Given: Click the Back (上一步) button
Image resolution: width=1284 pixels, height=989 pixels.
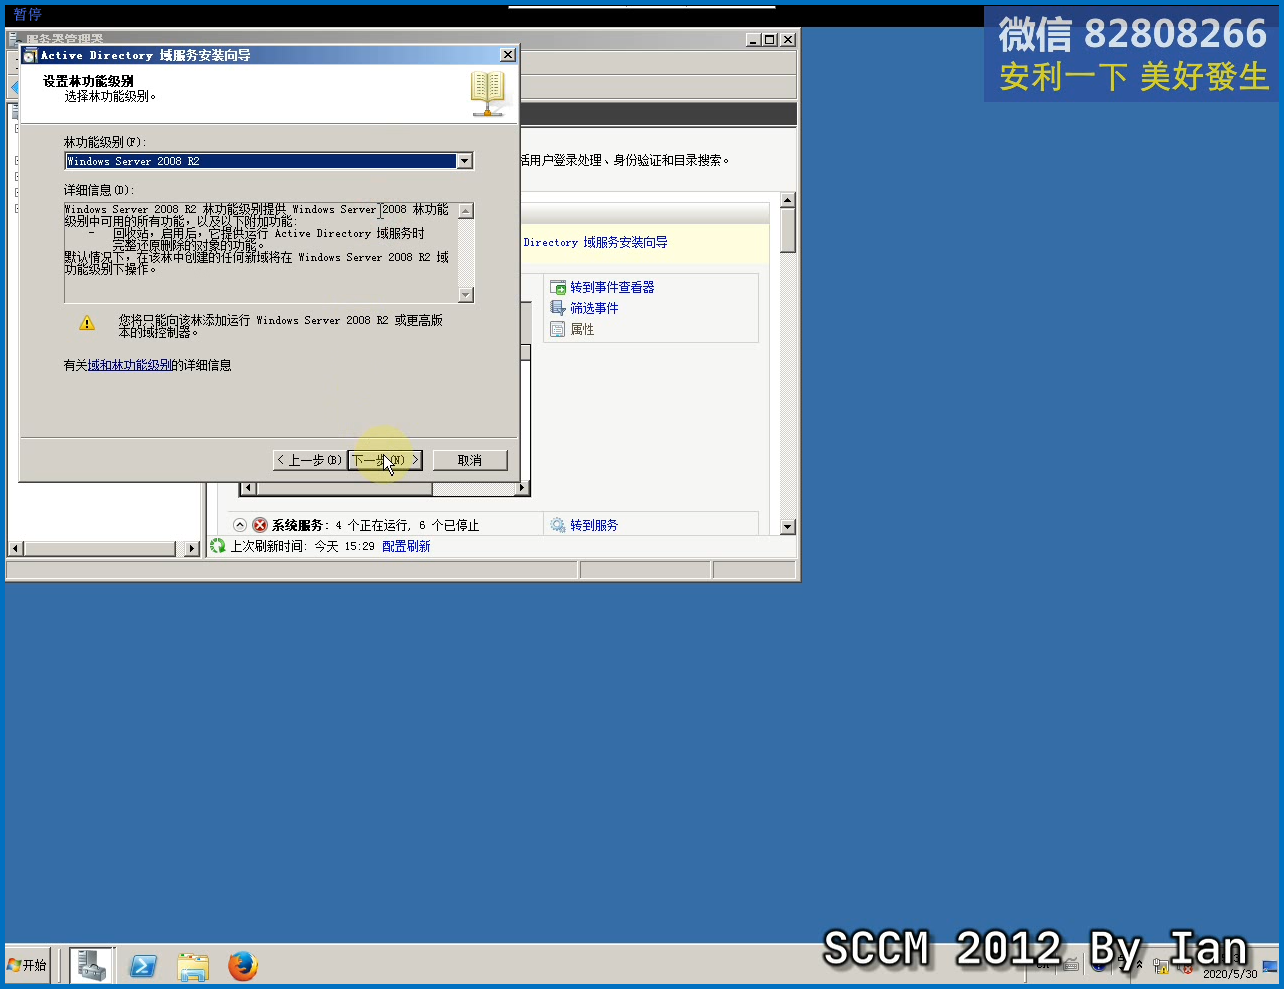Looking at the screenshot, I should click(x=310, y=460).
